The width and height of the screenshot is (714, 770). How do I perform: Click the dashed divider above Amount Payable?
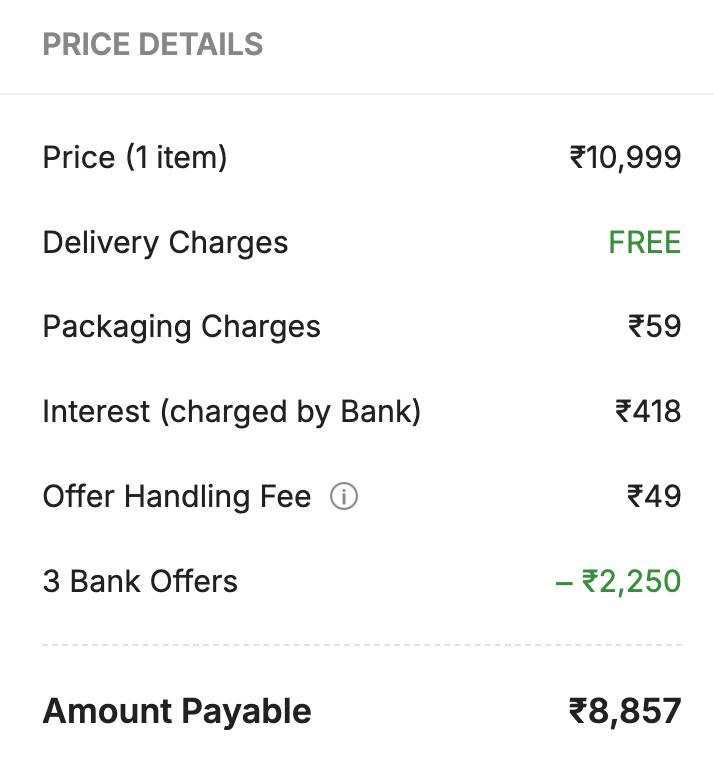pyautogui.click(x=361, y=645)
